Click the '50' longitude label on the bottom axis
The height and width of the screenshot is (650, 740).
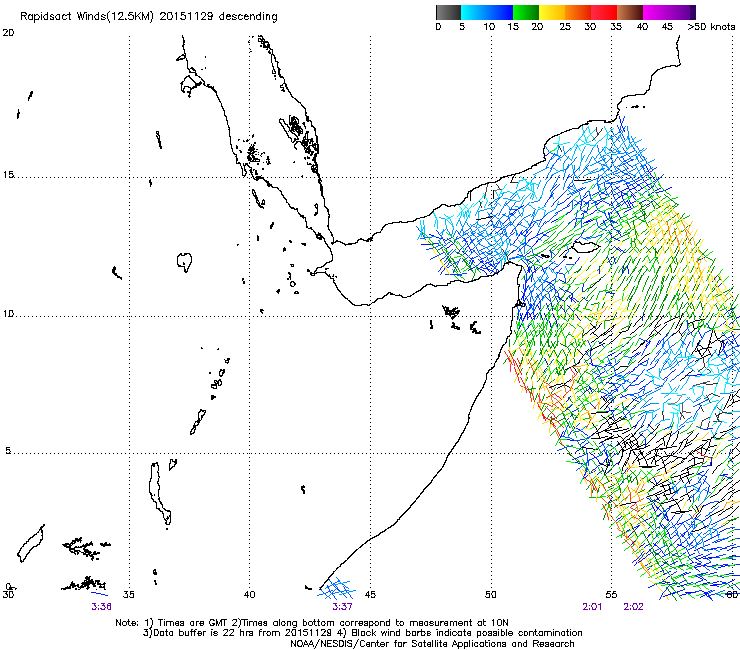pos(491,595)
